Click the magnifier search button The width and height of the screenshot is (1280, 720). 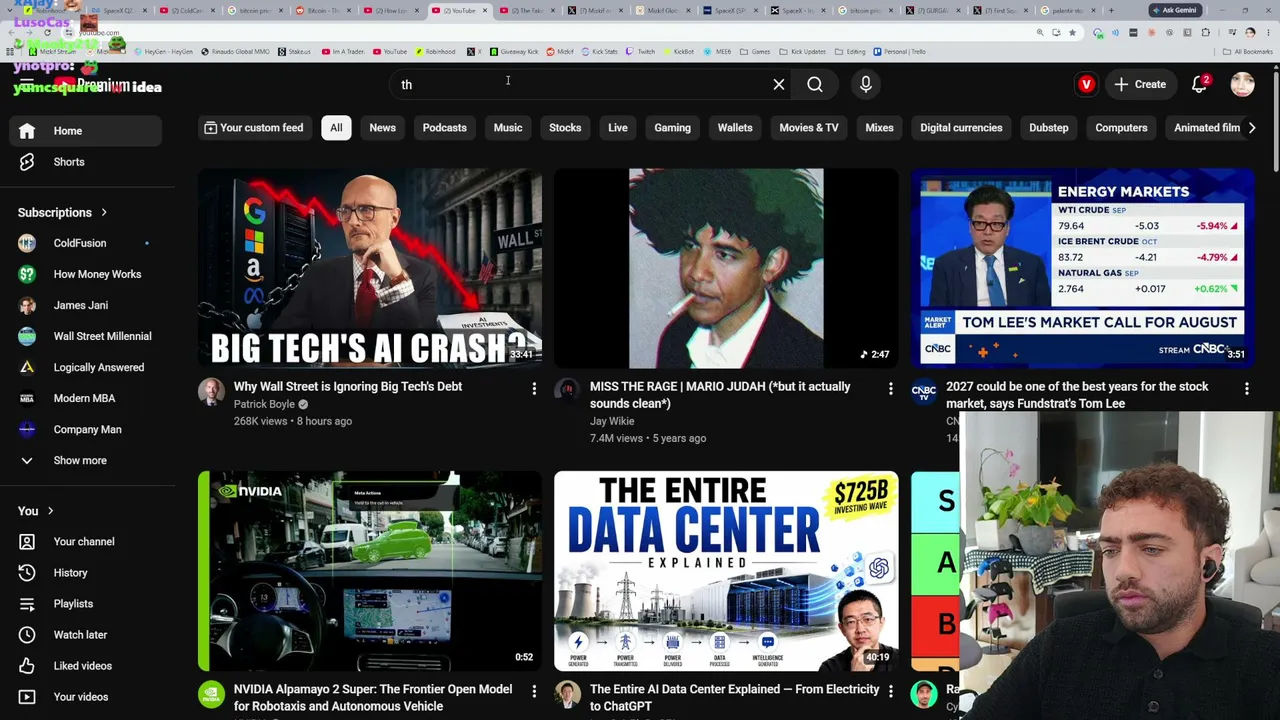[x=815, y=85]
